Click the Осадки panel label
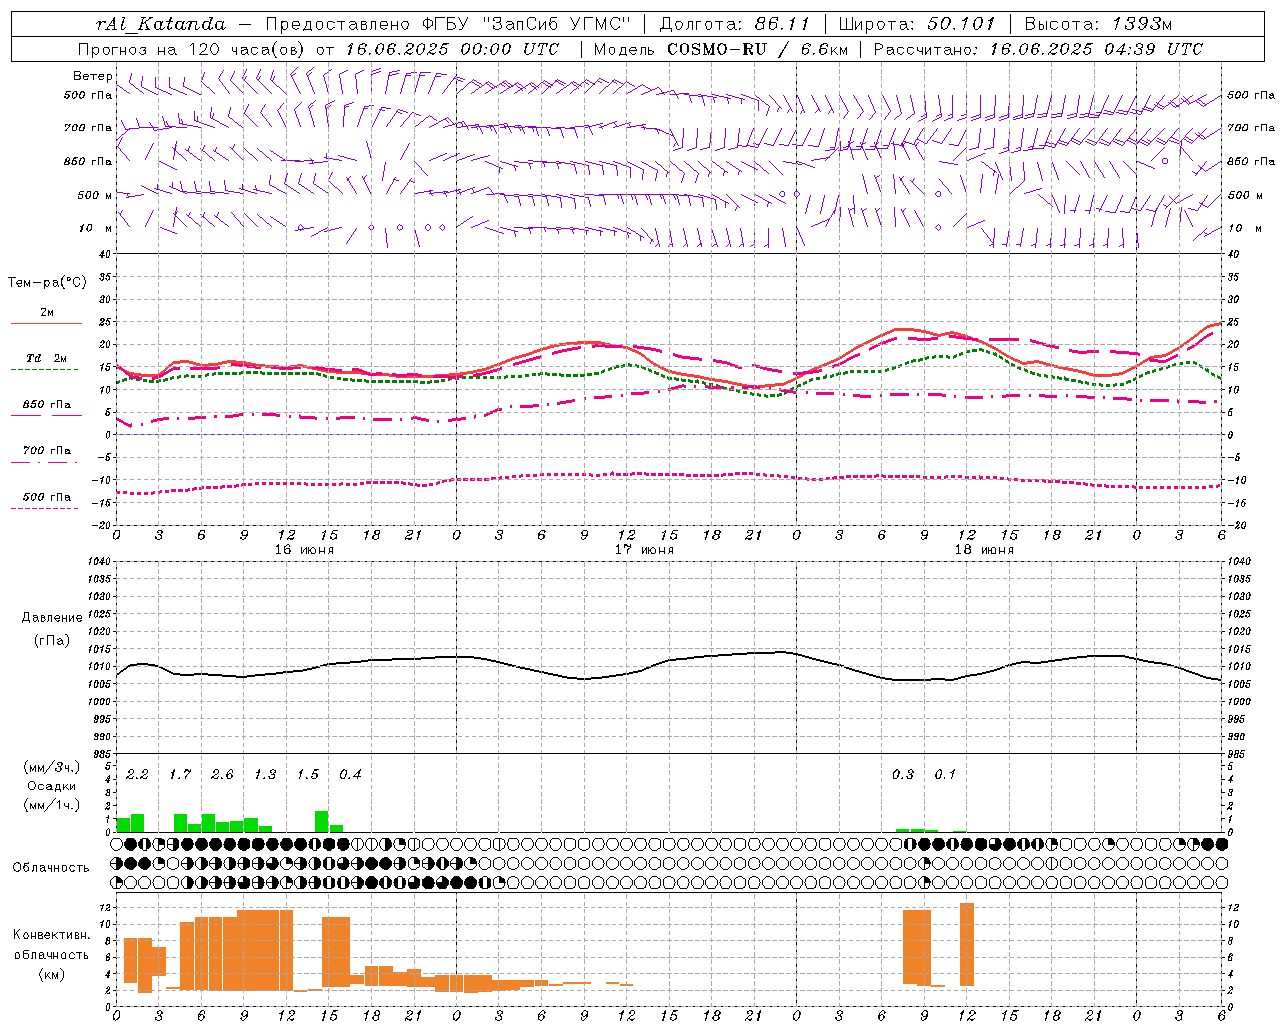Screen dimensions: 1280x1024 tap(52, 786)
